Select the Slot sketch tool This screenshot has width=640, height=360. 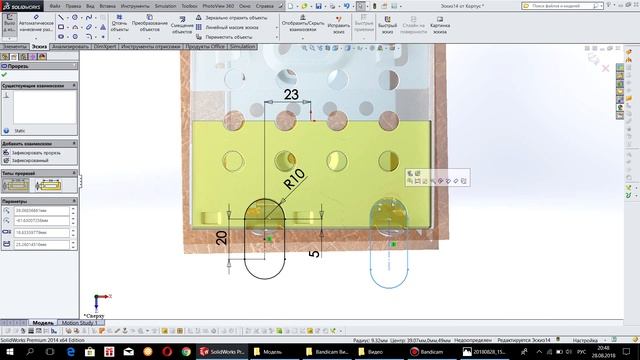point(61,37)
